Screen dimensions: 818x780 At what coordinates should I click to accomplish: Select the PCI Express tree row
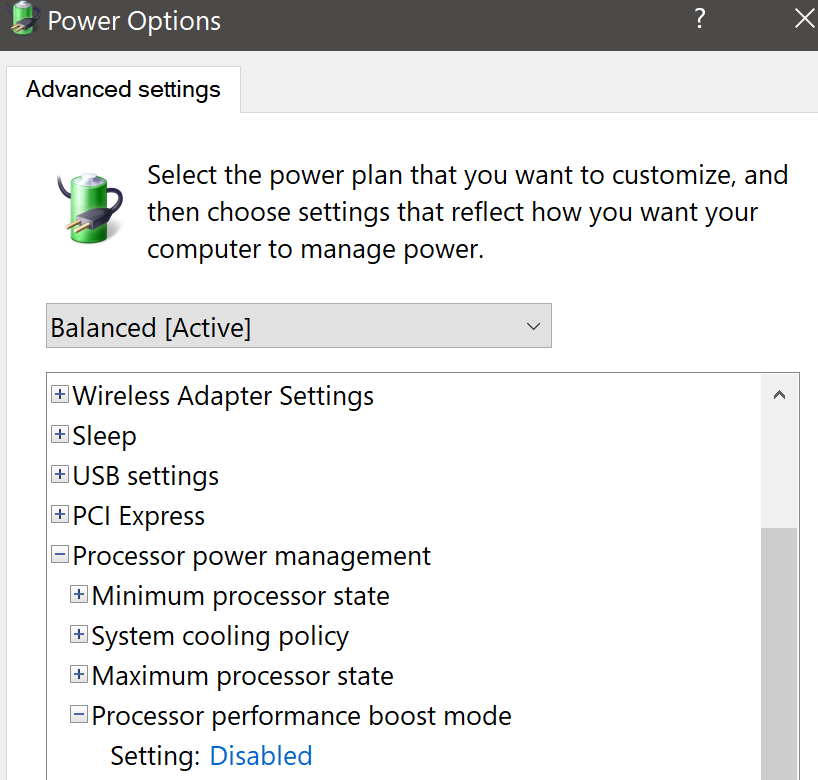138,516
